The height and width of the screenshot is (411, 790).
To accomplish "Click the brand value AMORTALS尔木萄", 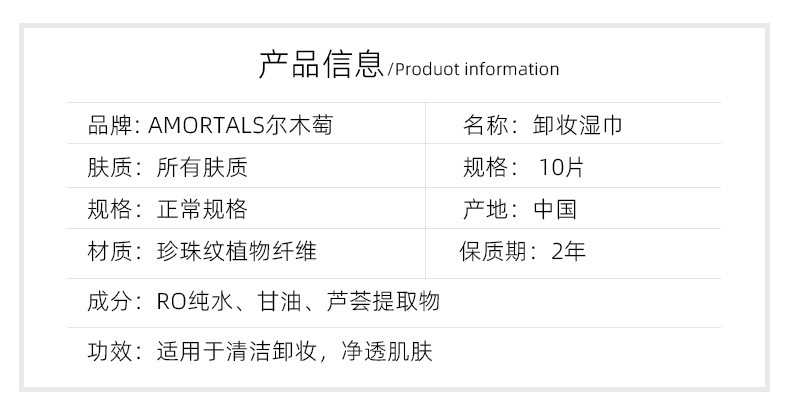I will coord(240,126).
